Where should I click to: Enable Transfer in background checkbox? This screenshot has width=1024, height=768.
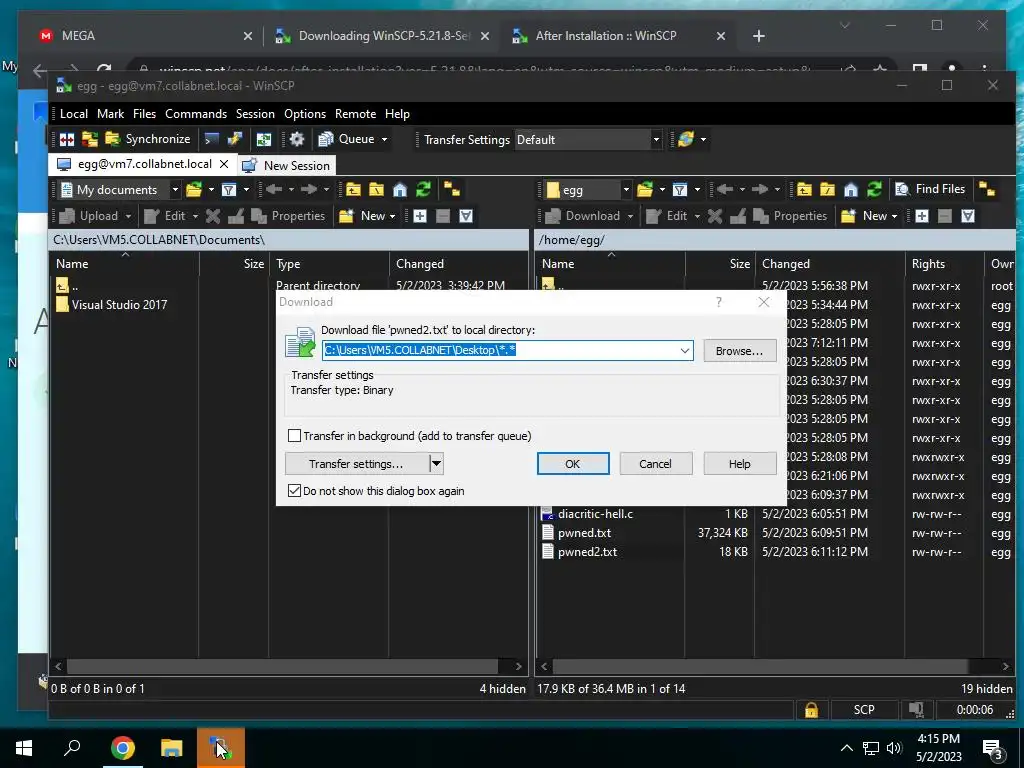pyautogui.click(x=295, y=436)
